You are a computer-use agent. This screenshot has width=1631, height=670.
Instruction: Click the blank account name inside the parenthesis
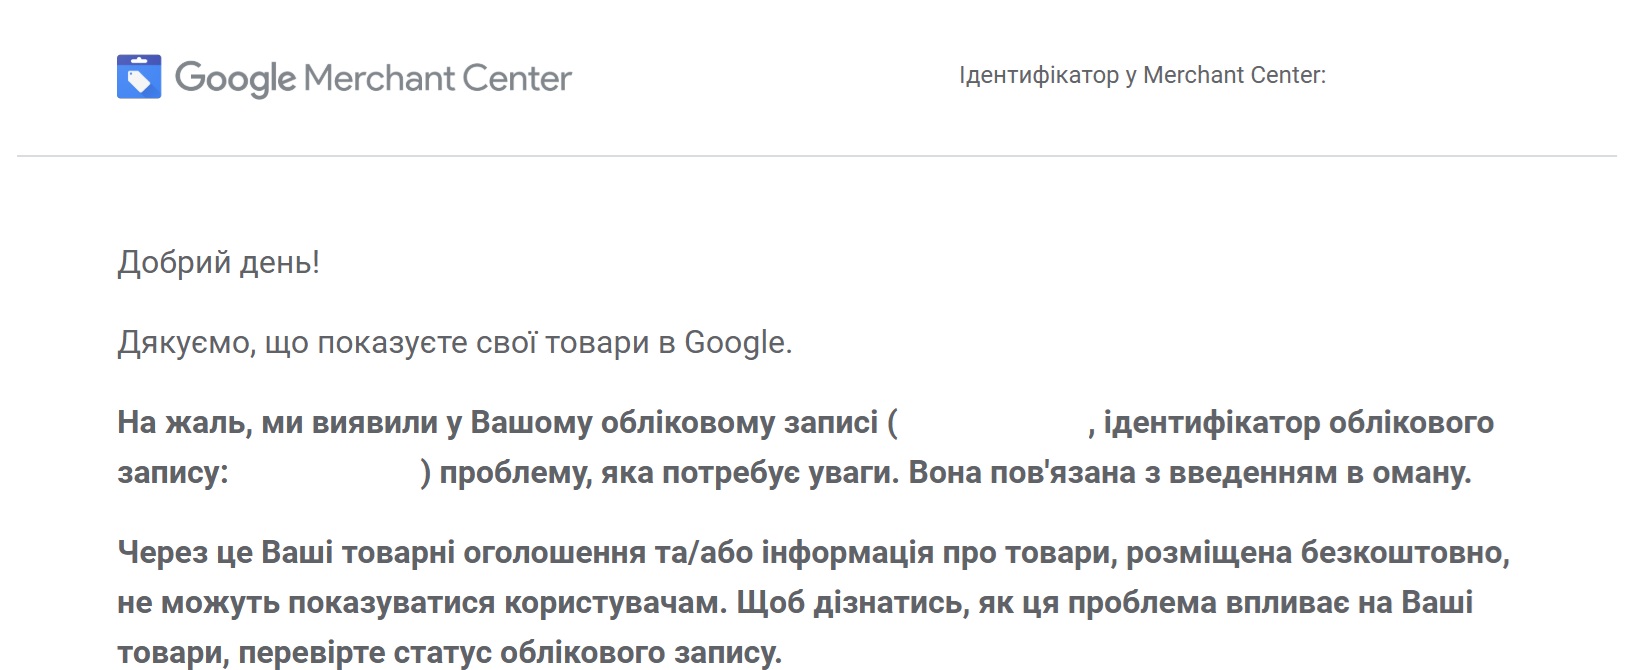[x=993, y=423]
